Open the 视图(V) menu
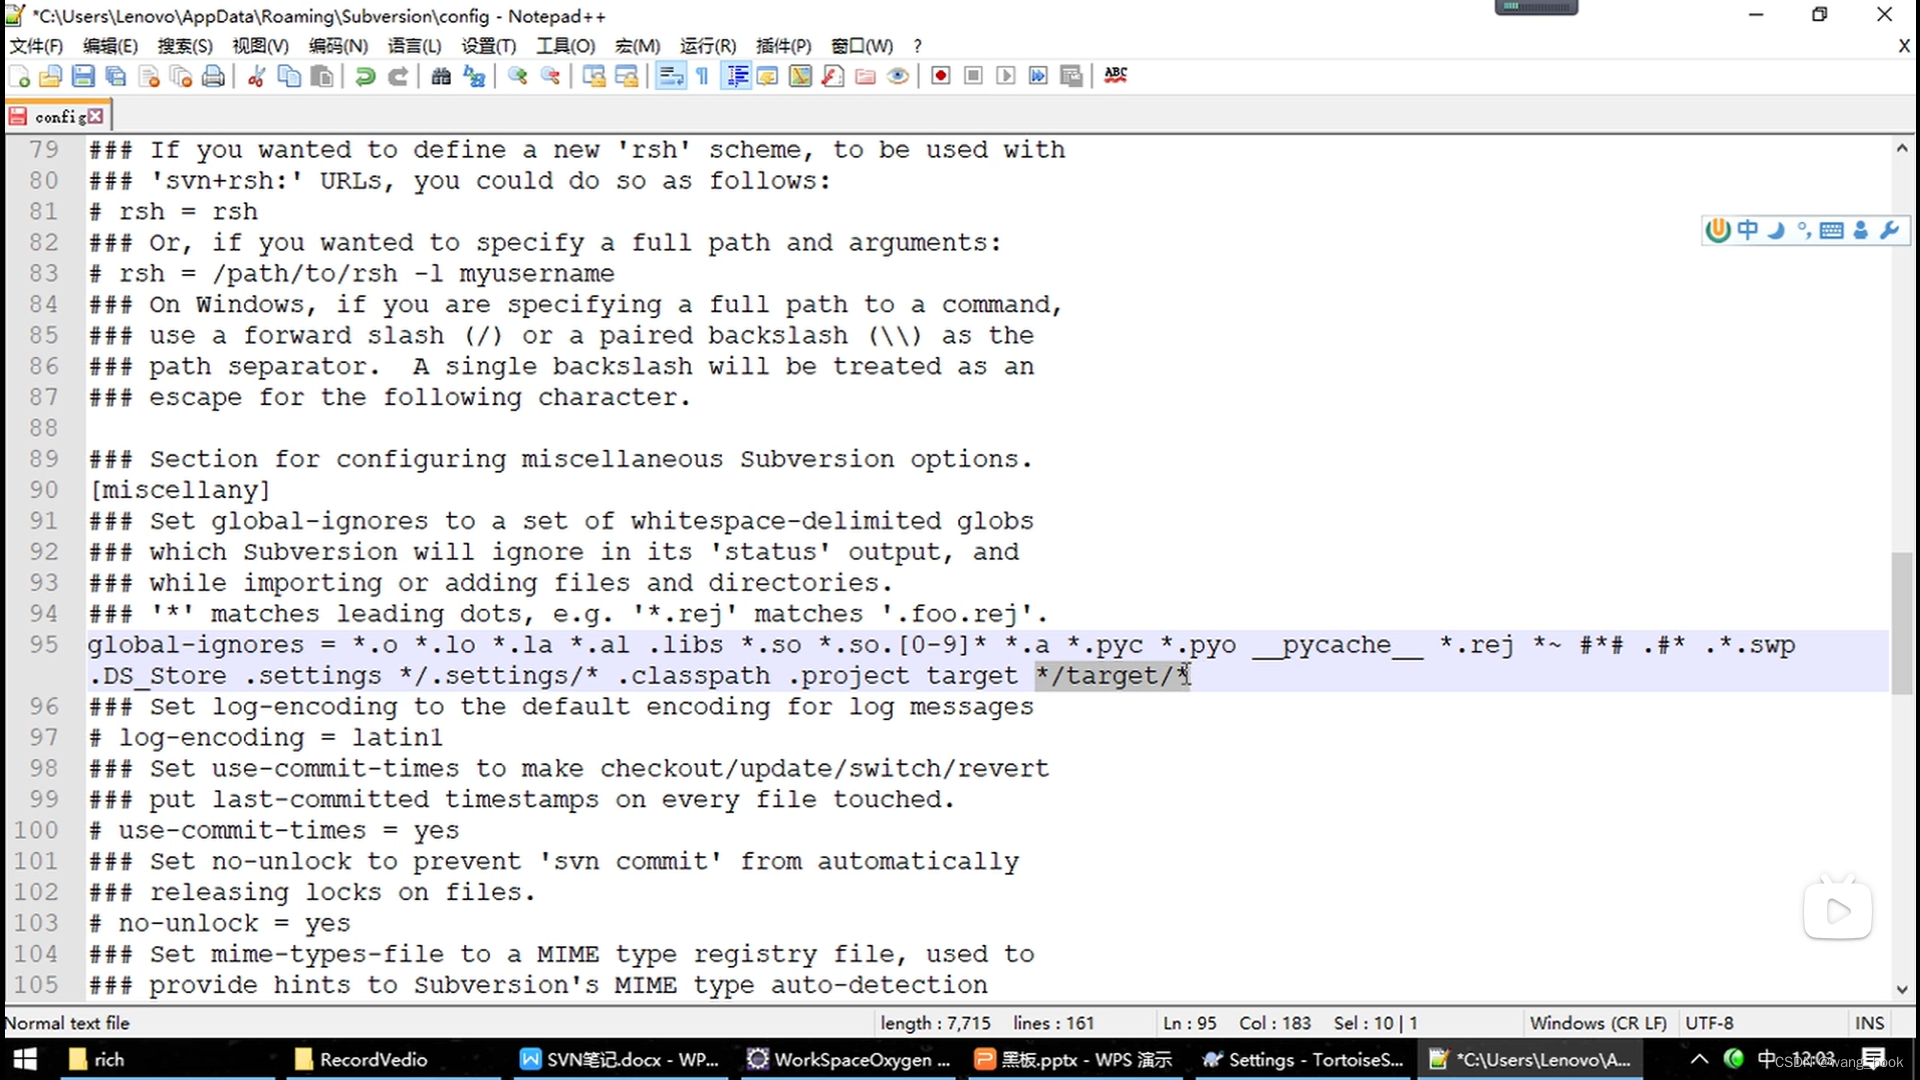The width and height of the screenshot is (1920, 1080). click(260, 46)
